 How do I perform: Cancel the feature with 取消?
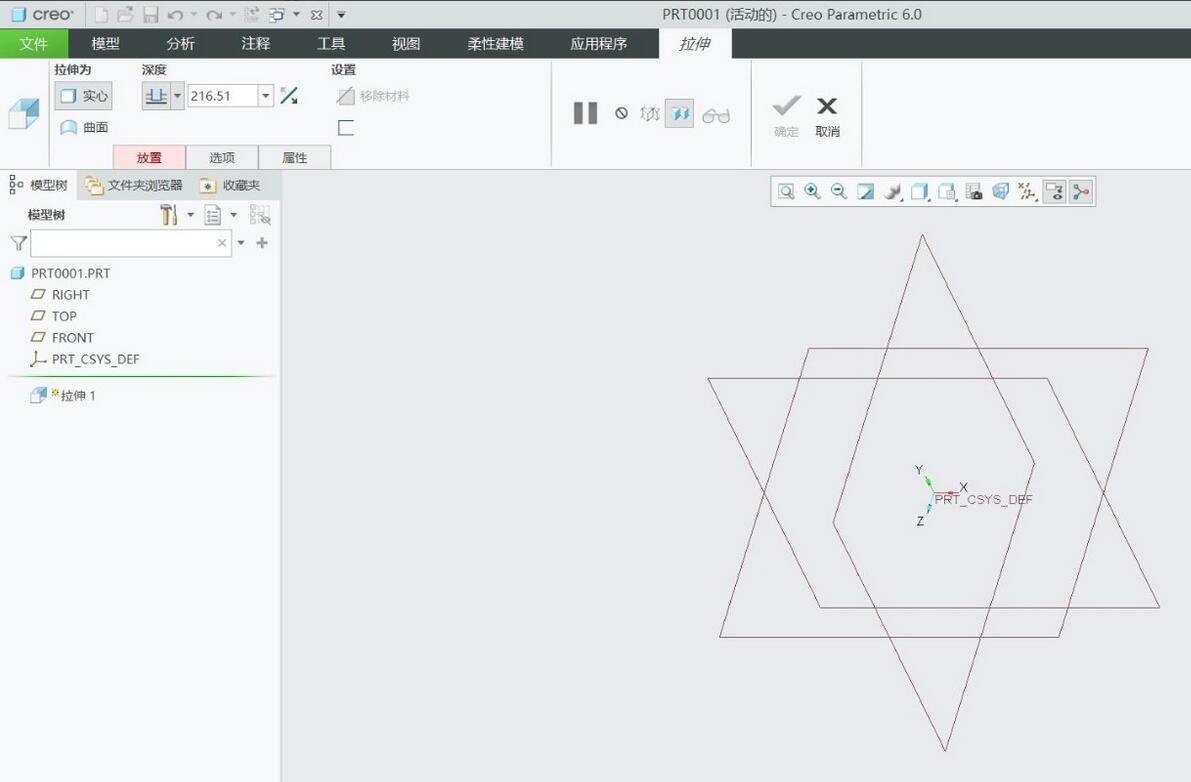[x=827, y=116]
